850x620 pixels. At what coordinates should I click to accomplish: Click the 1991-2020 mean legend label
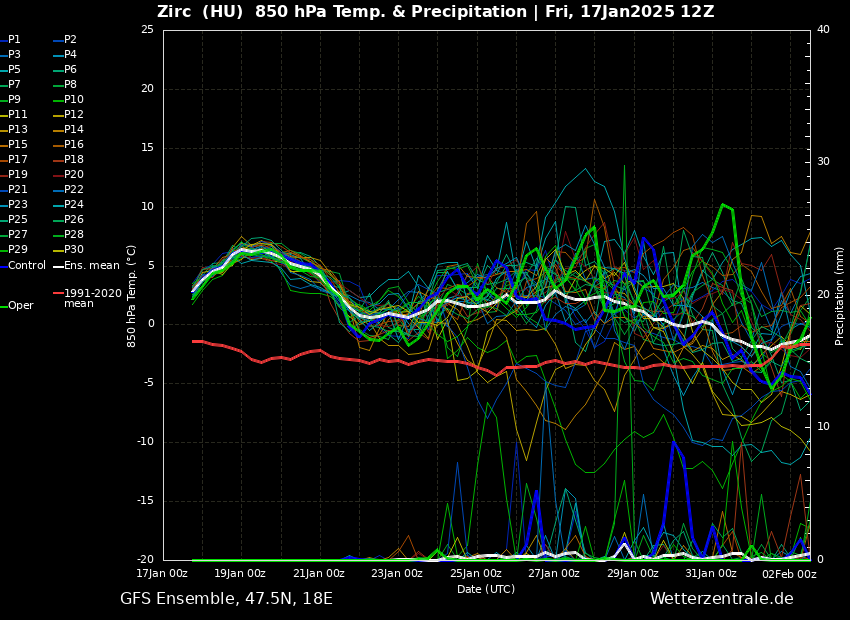point(92,298)
